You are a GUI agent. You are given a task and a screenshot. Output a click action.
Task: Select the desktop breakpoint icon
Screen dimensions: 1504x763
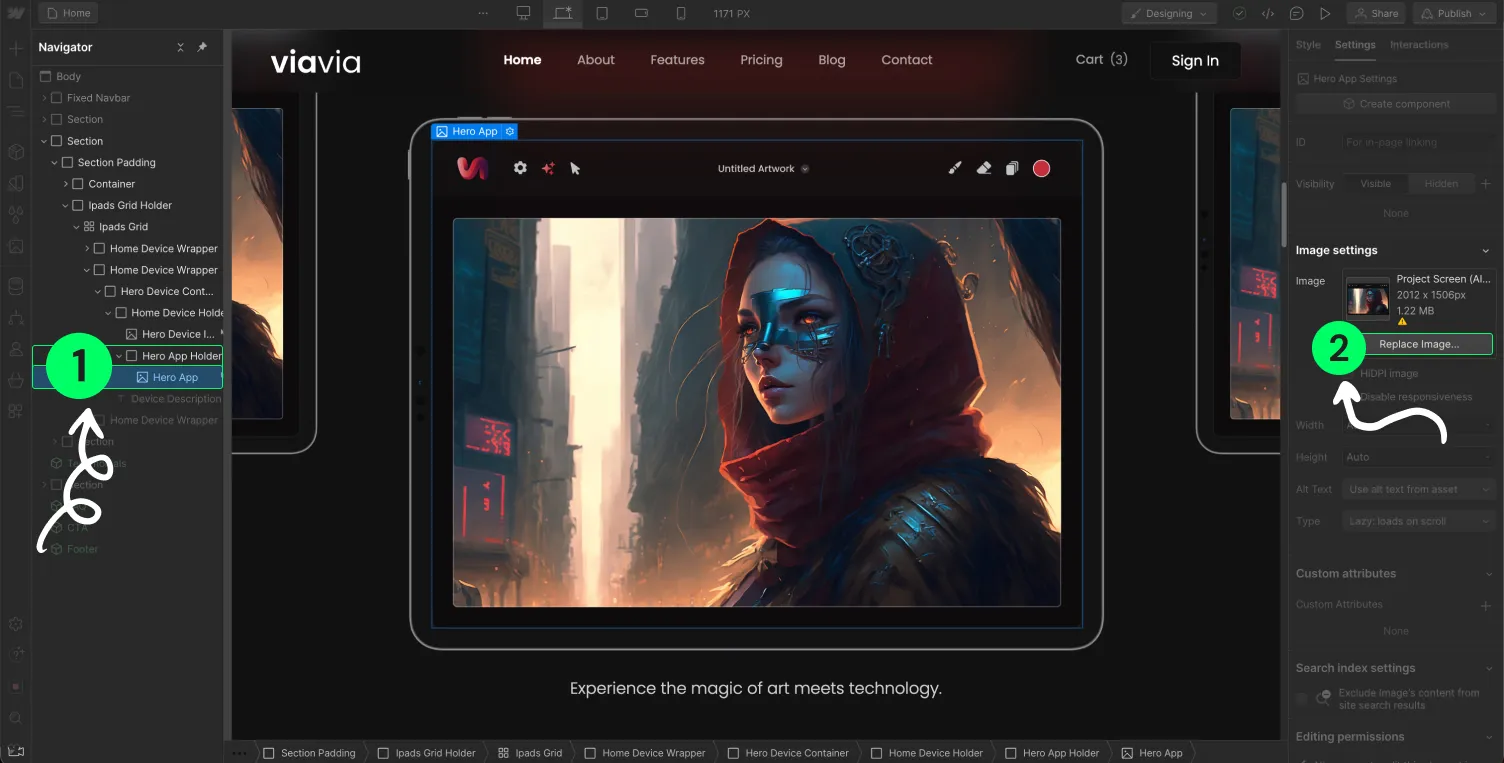[x=523, y=13]
